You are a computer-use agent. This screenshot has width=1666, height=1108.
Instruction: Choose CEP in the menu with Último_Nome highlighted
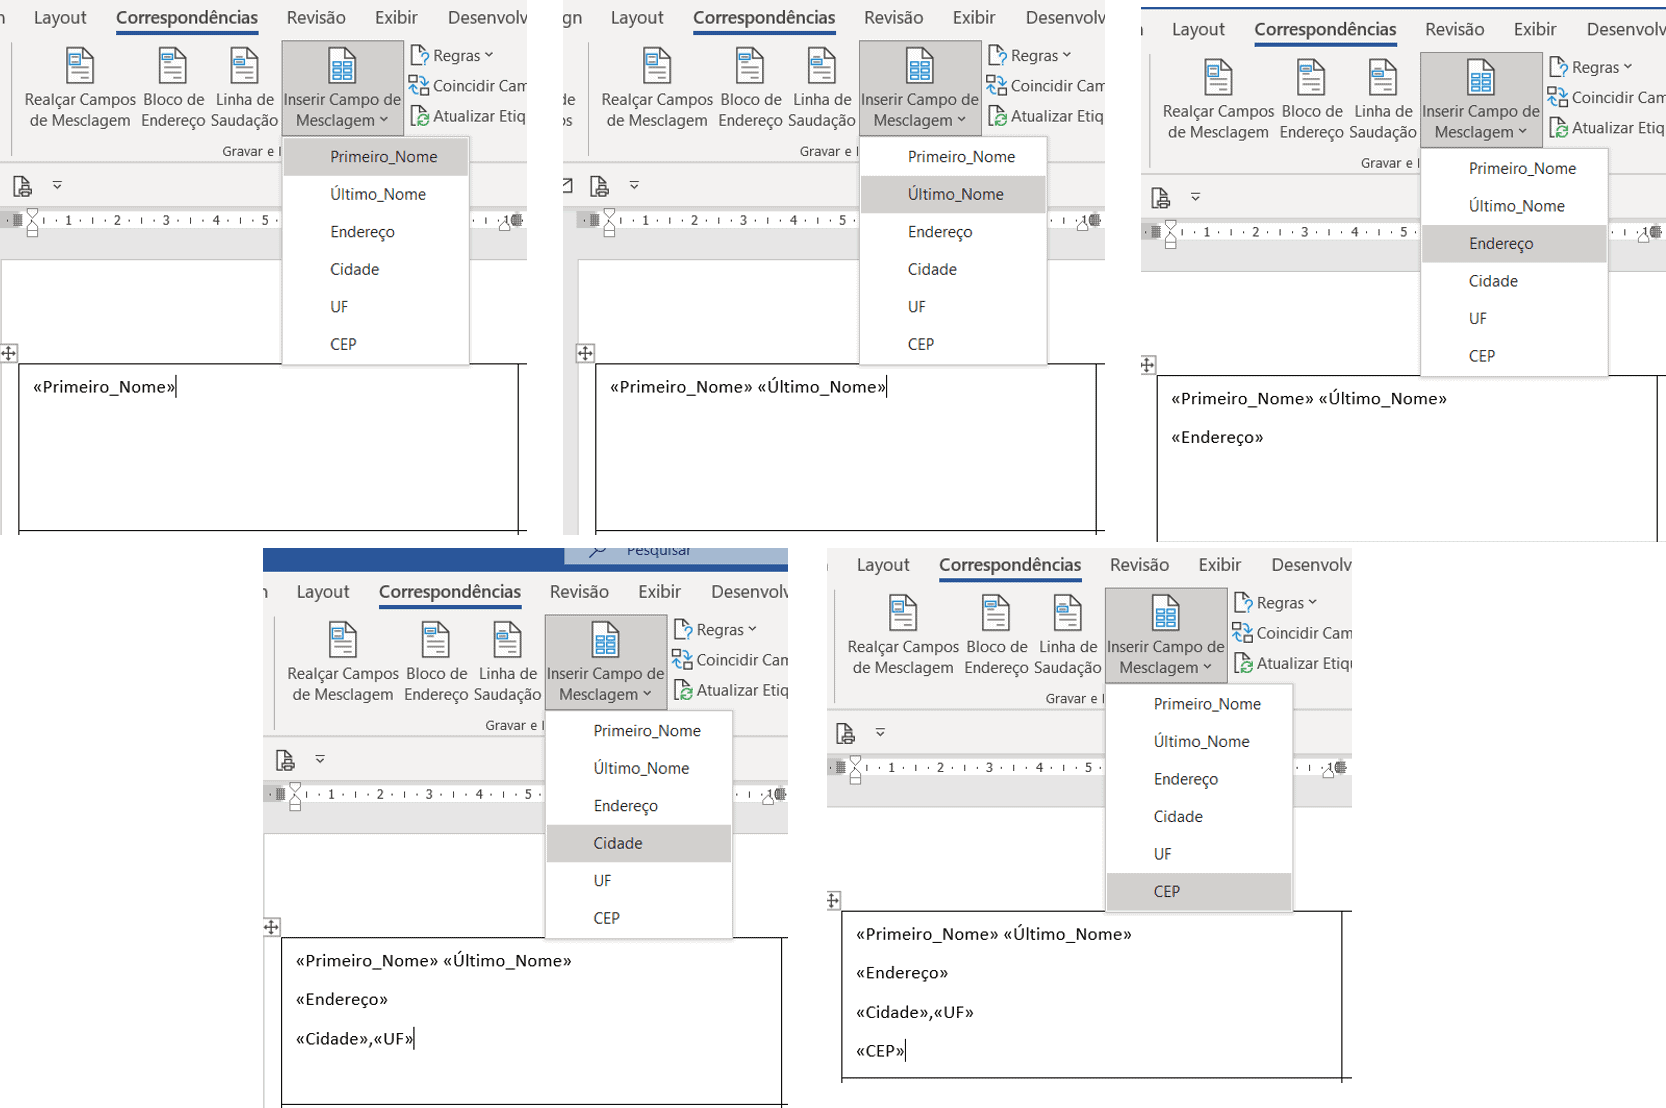click(x=953, y=344)
